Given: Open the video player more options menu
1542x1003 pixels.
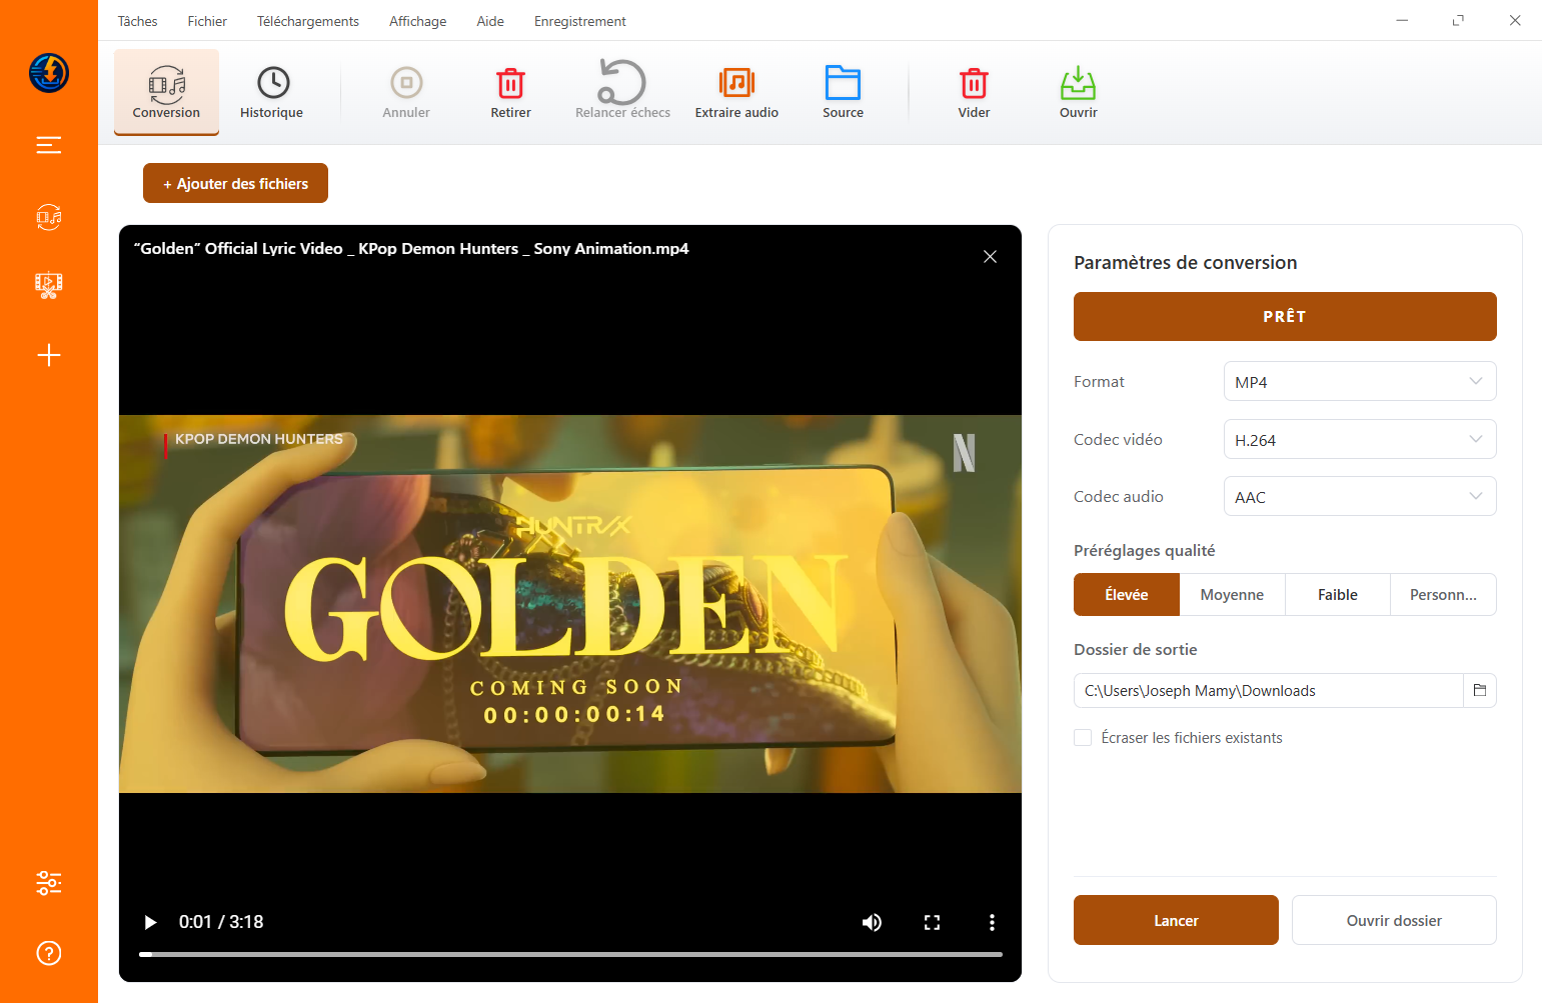Looking at the screenshot, I should tap(992, 922).
